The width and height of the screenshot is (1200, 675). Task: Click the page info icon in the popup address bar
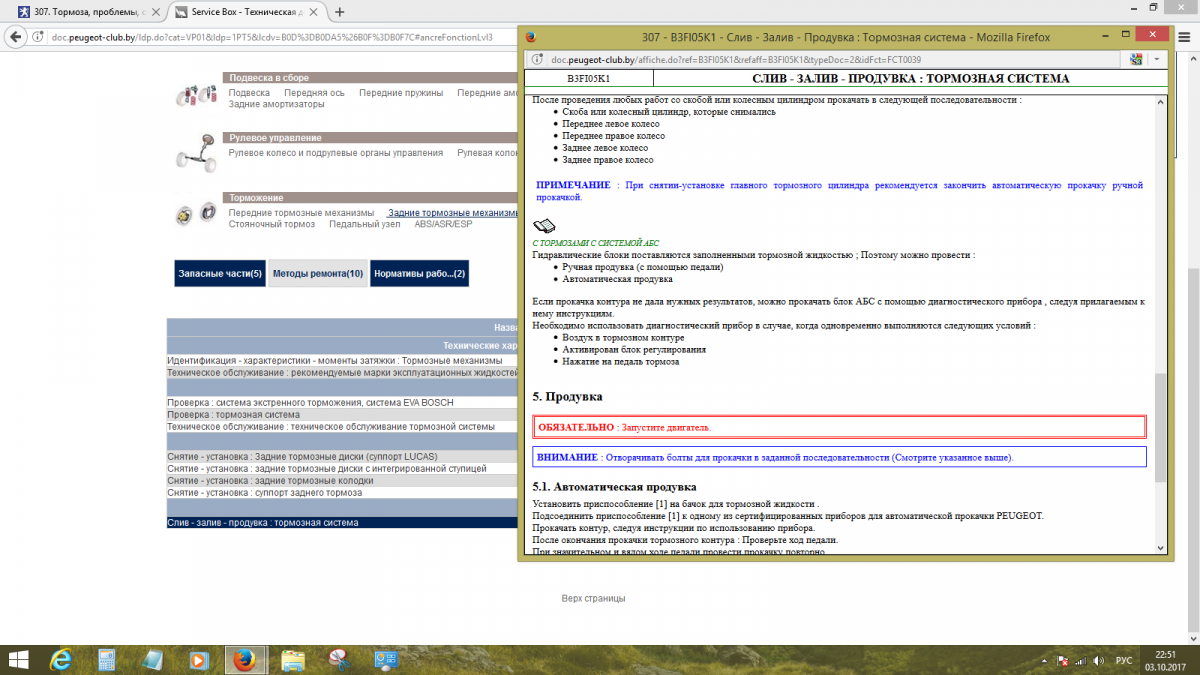(x=537, y=58)
